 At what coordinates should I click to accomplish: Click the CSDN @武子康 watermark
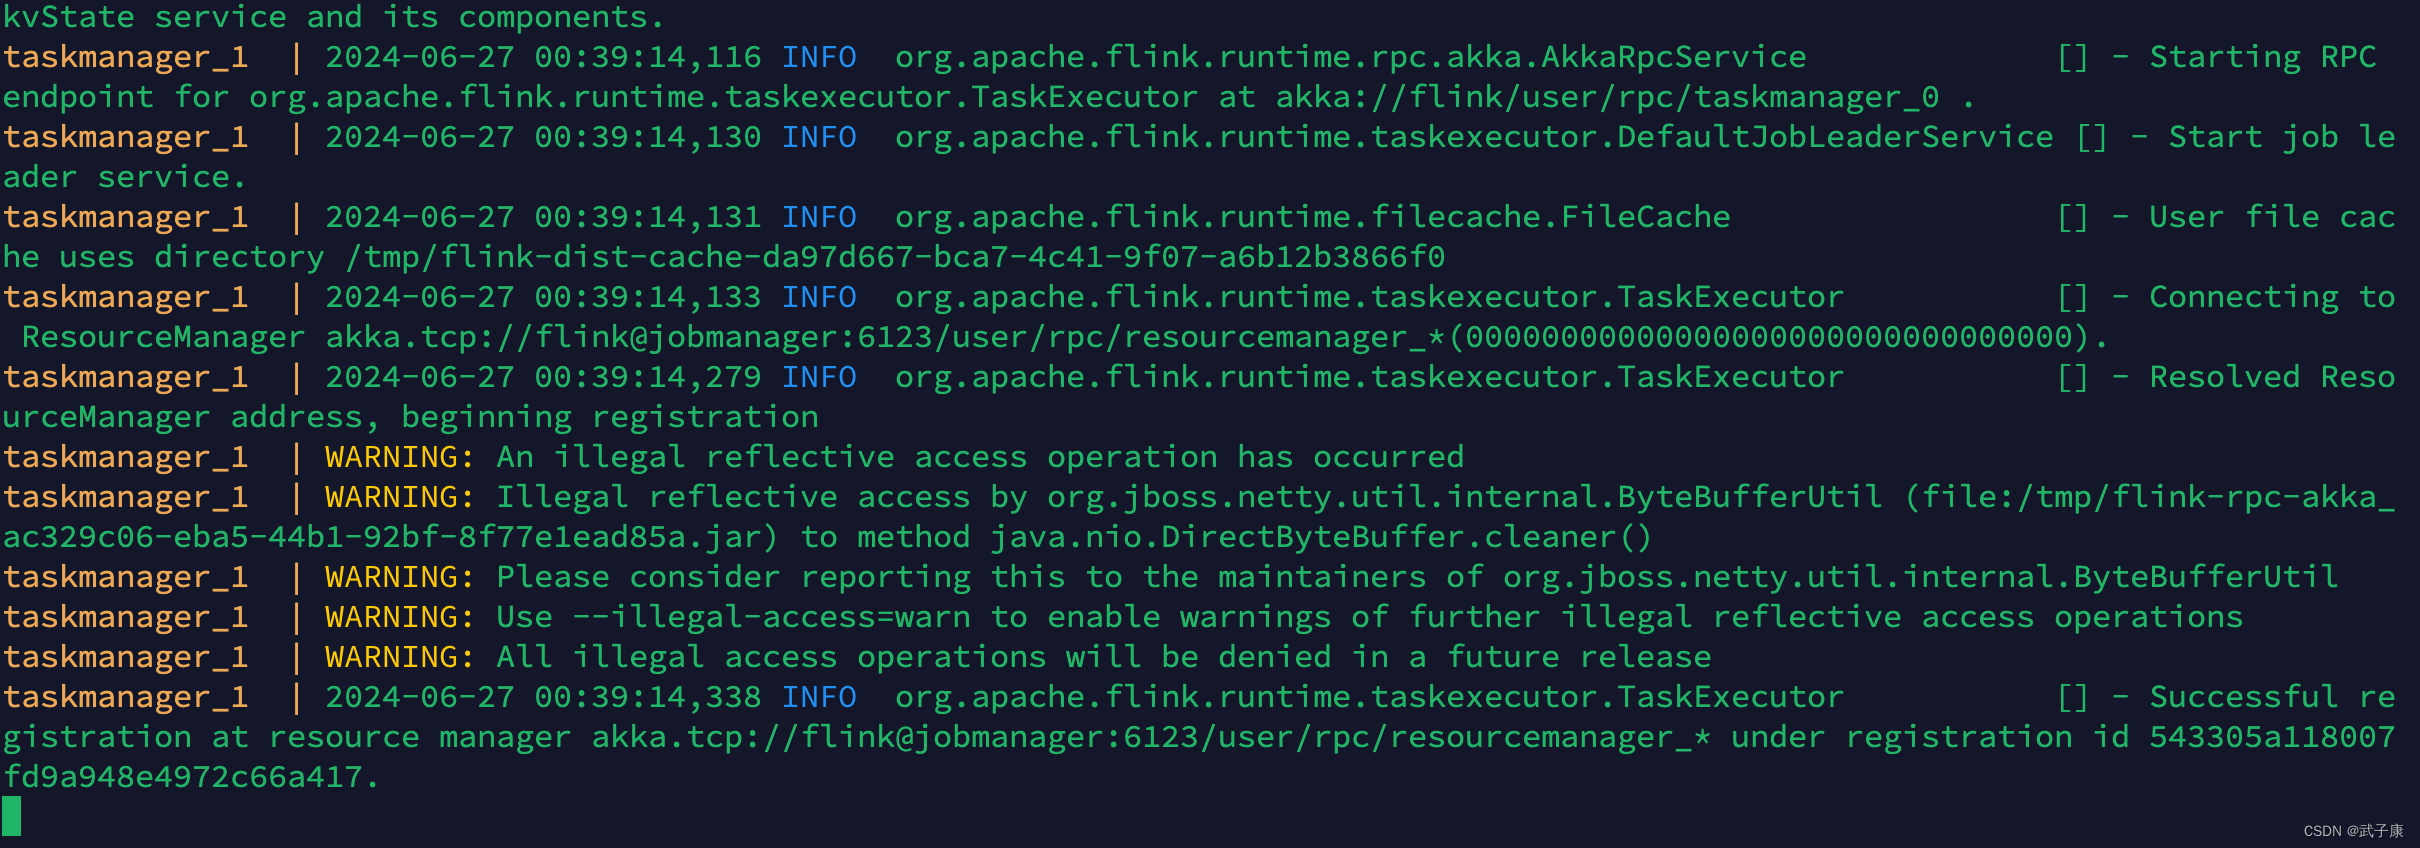point(2353,831)
